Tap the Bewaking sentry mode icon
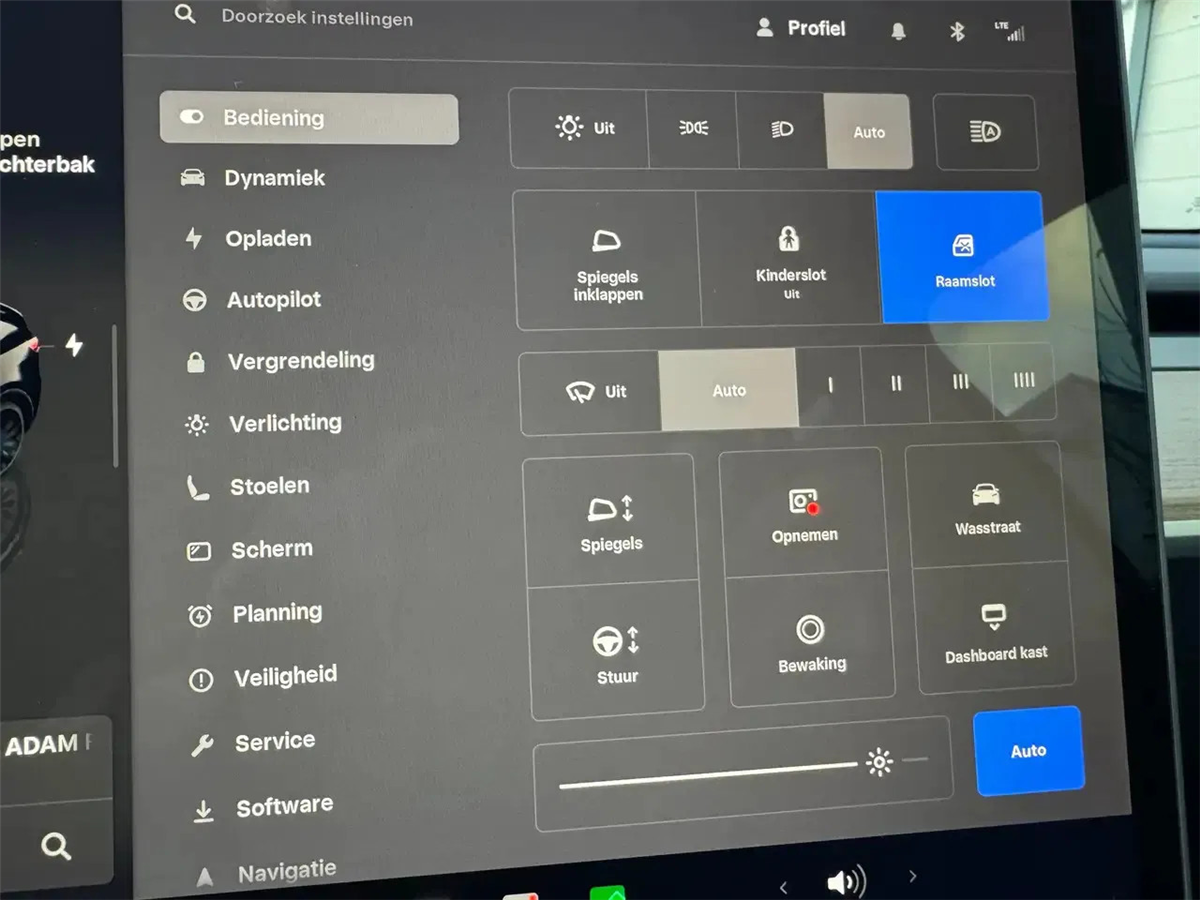 811,642
